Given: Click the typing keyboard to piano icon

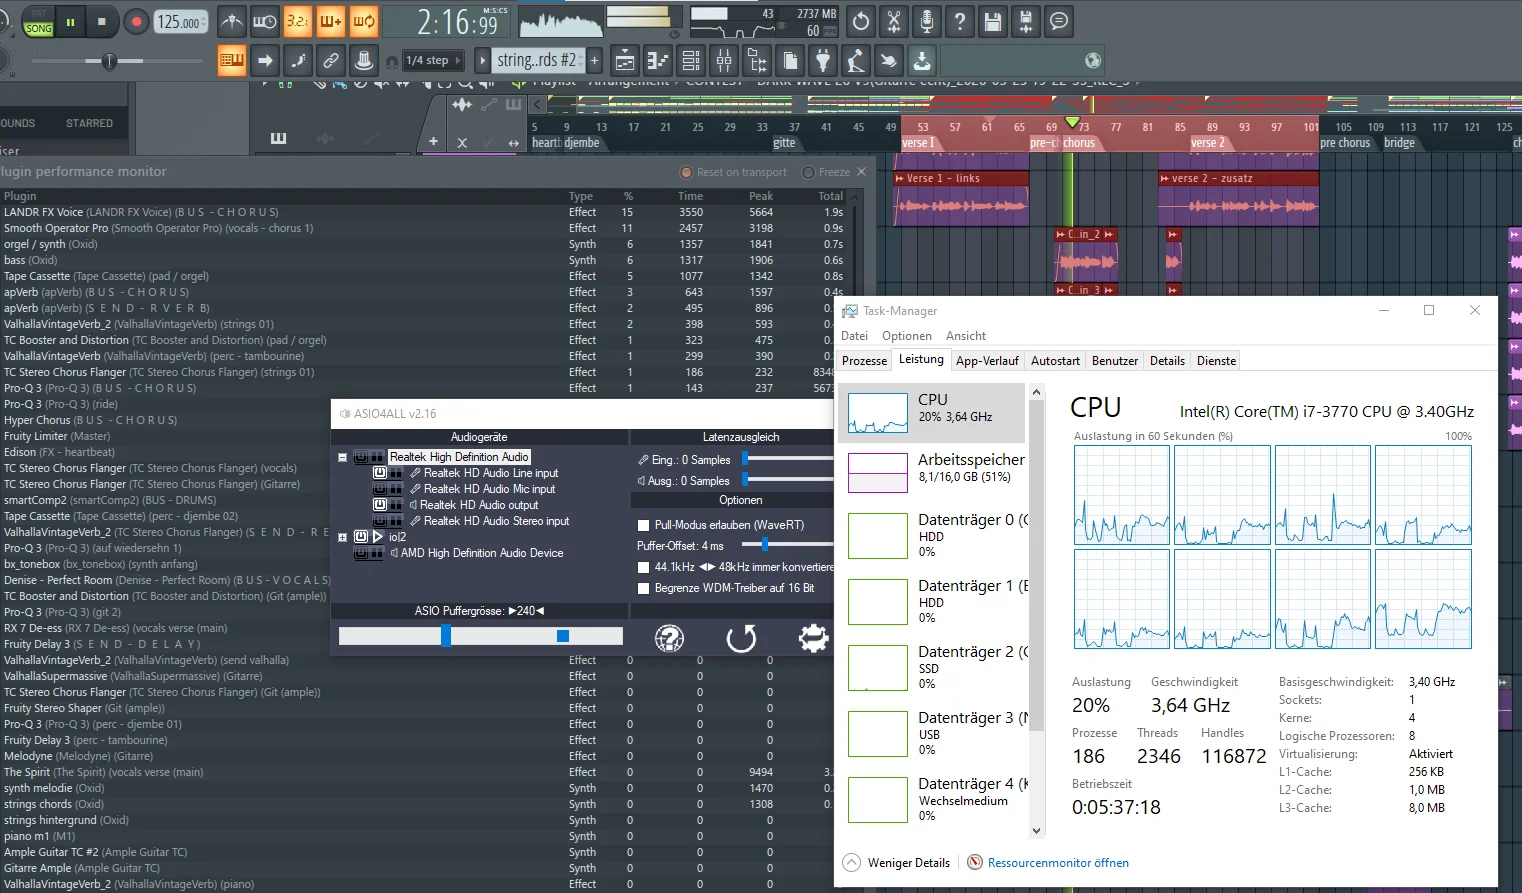Looking at the screenshot, I should [232, 61].
